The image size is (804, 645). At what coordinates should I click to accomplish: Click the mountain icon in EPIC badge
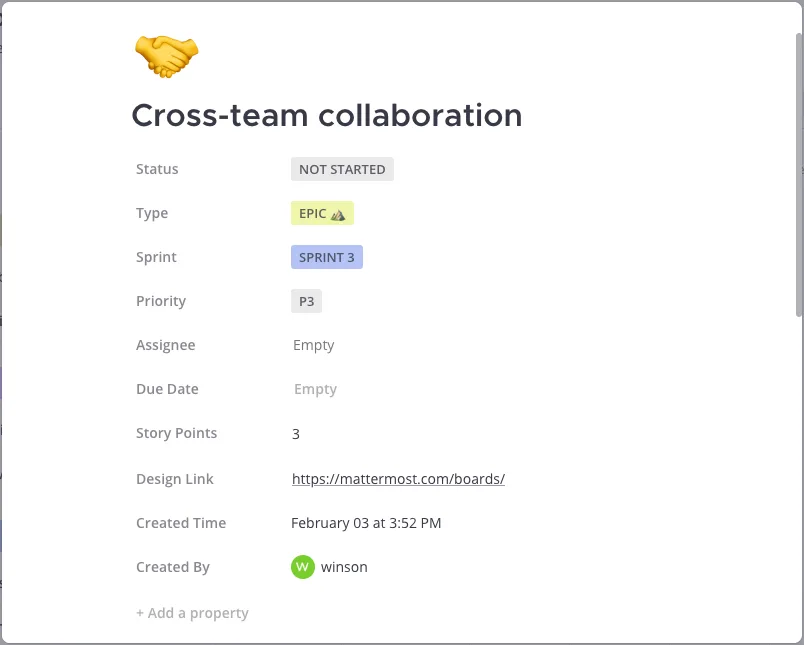(338, 214)
